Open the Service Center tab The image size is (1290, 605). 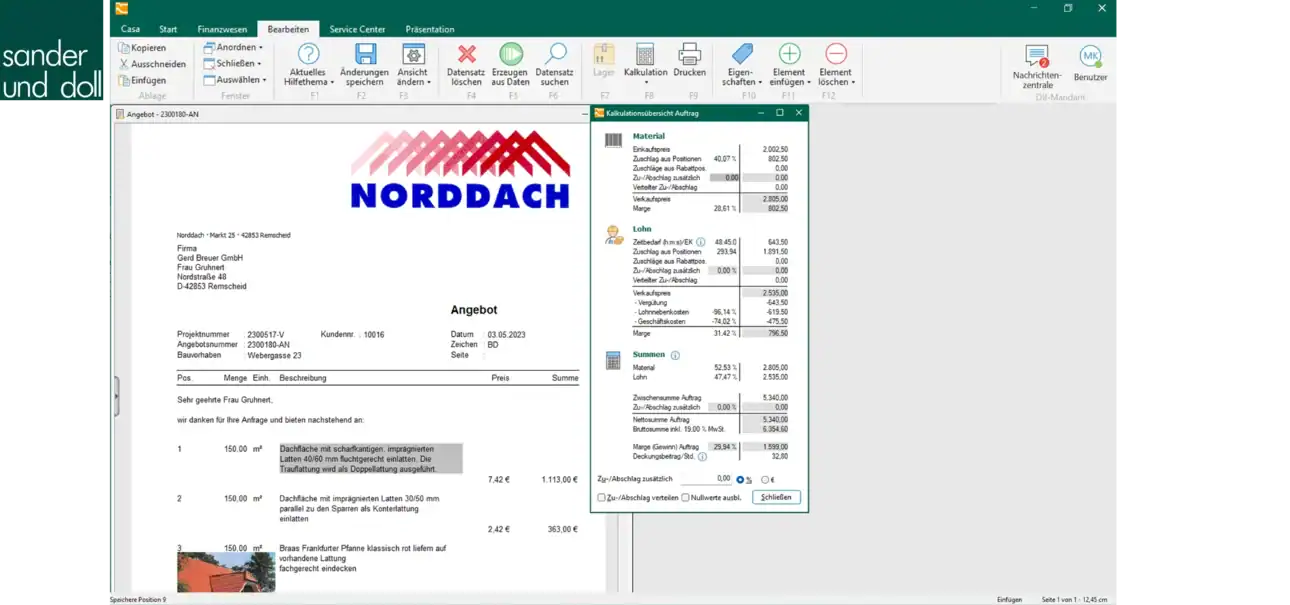357,29
